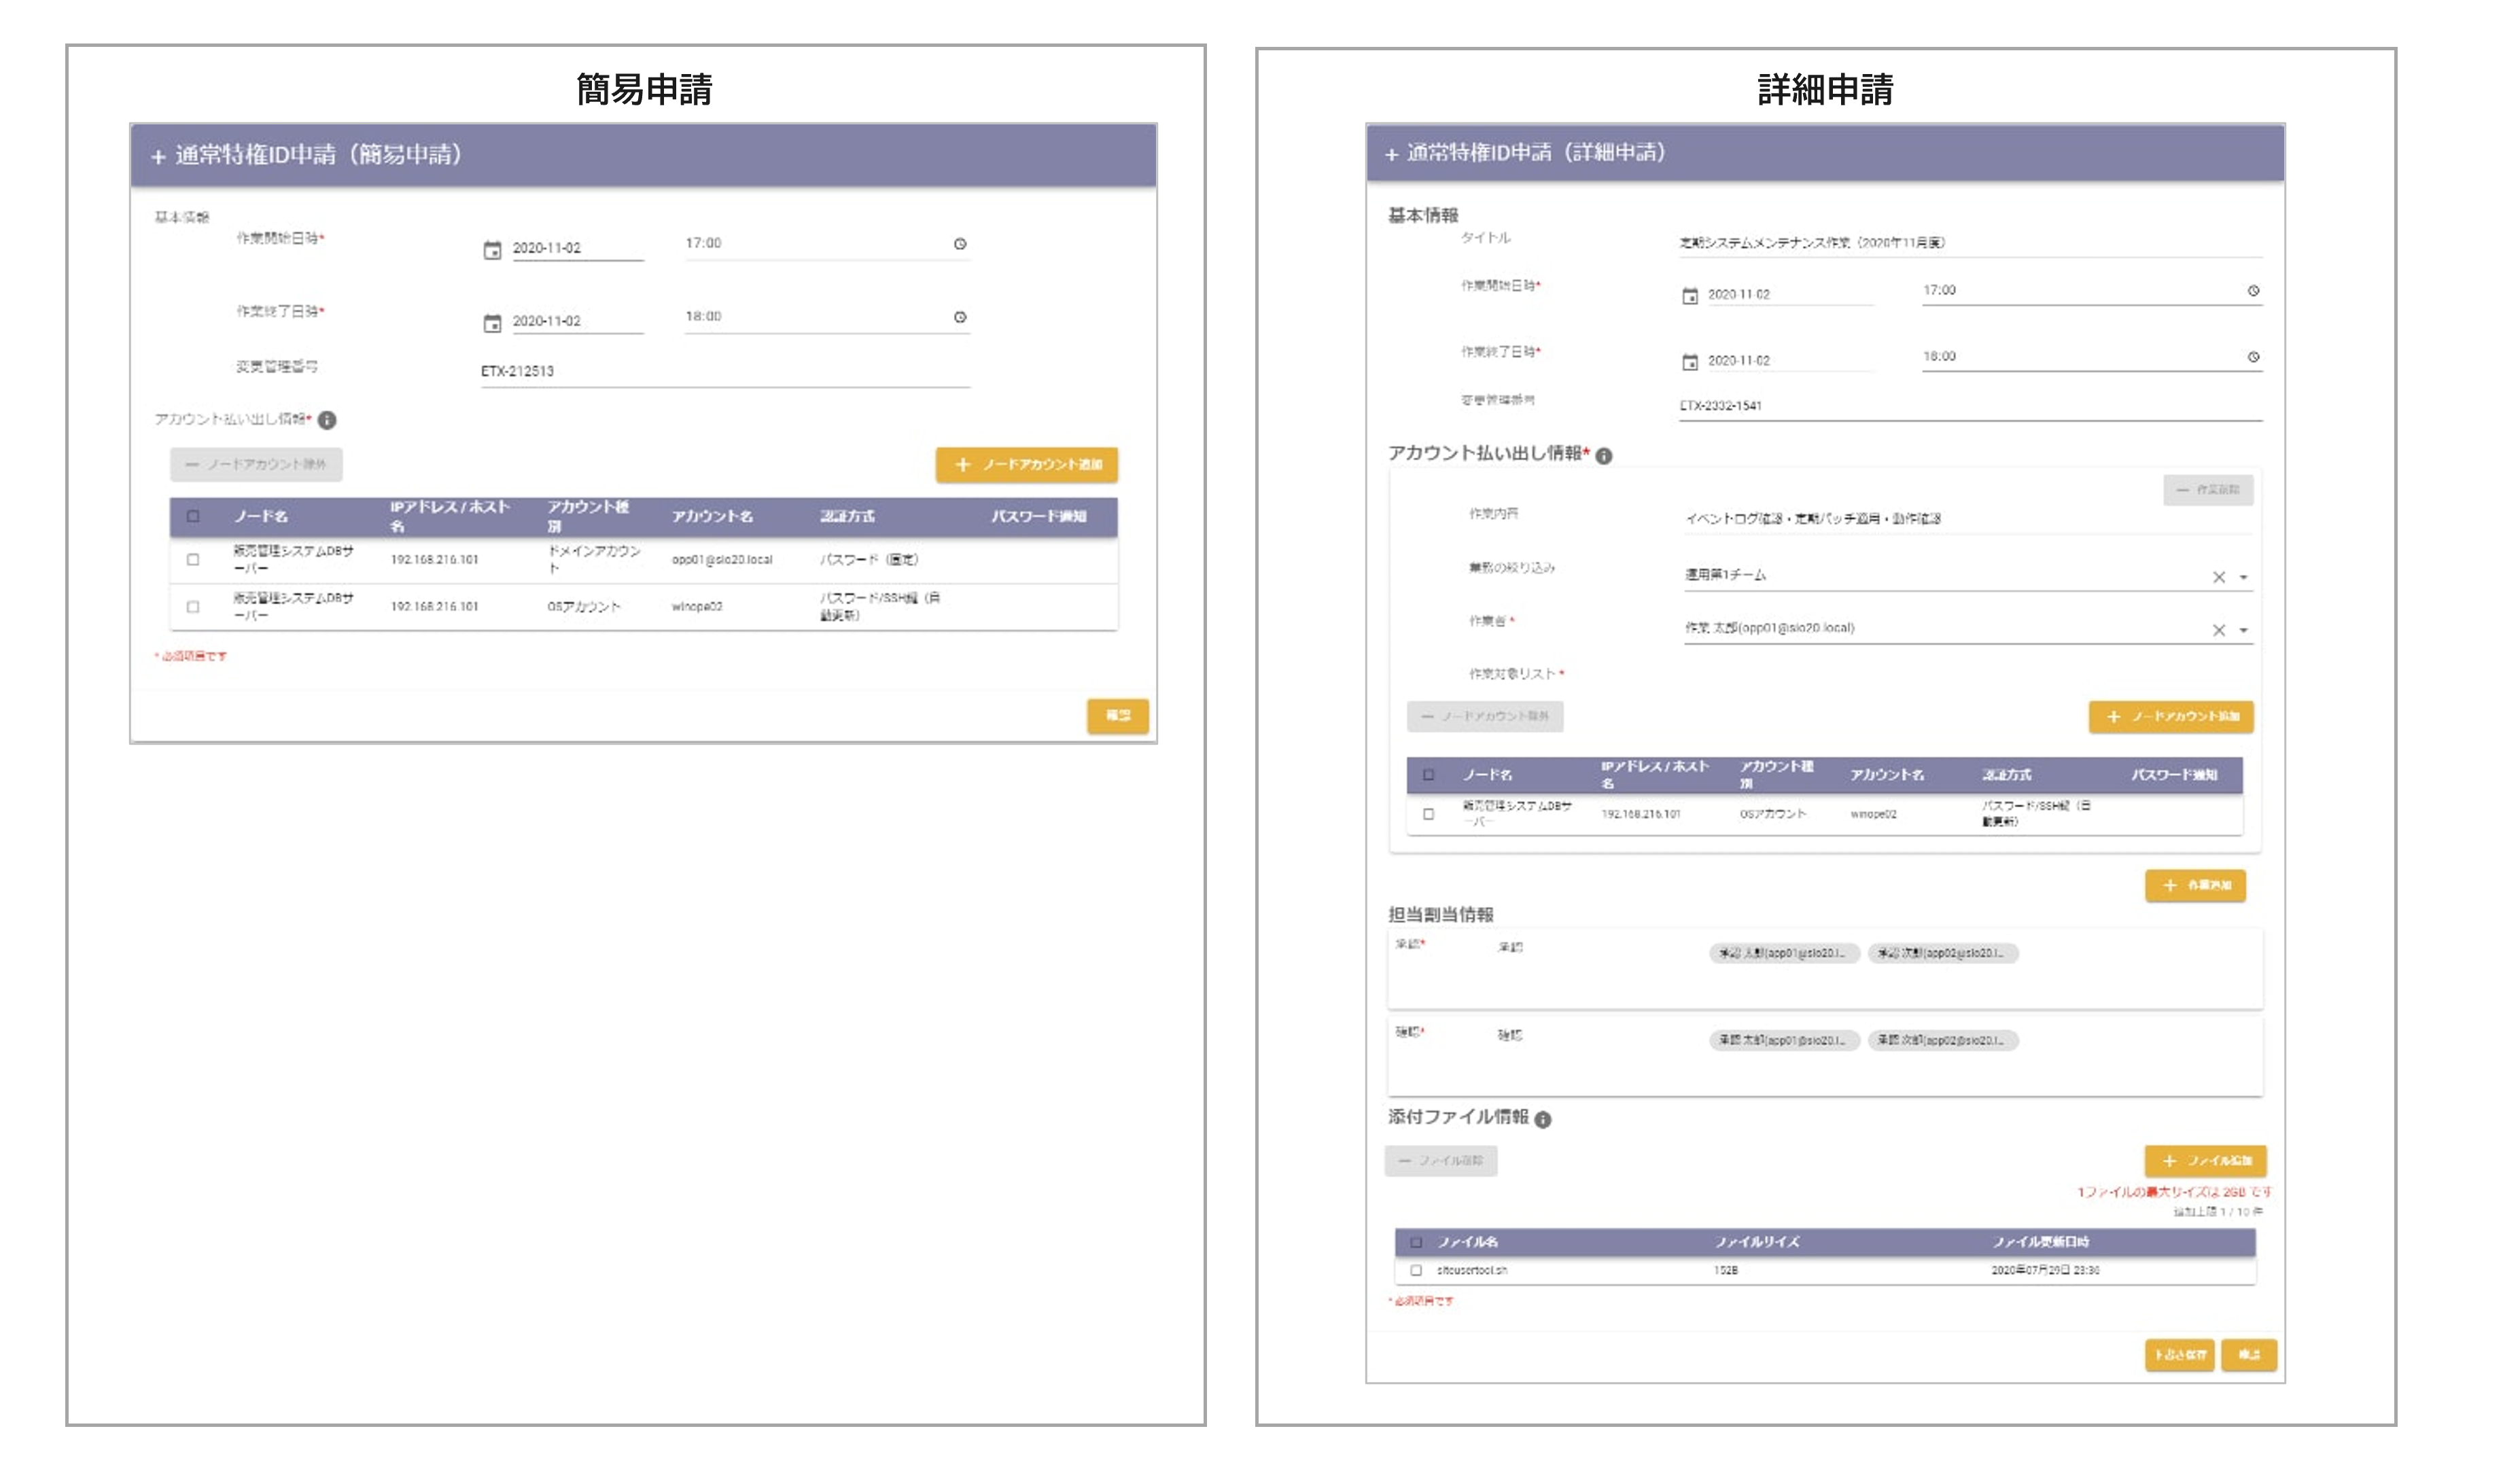2520x1467 pixels.
Task: Check the ドメインアカウント row checkbox in simple form
Action: tap(193, 560)
